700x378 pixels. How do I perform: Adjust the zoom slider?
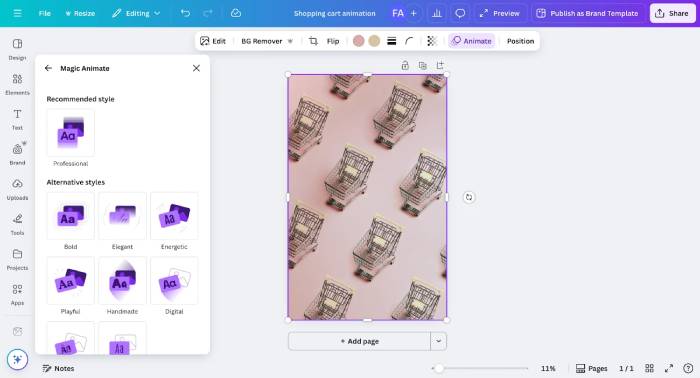coord(480,368)
